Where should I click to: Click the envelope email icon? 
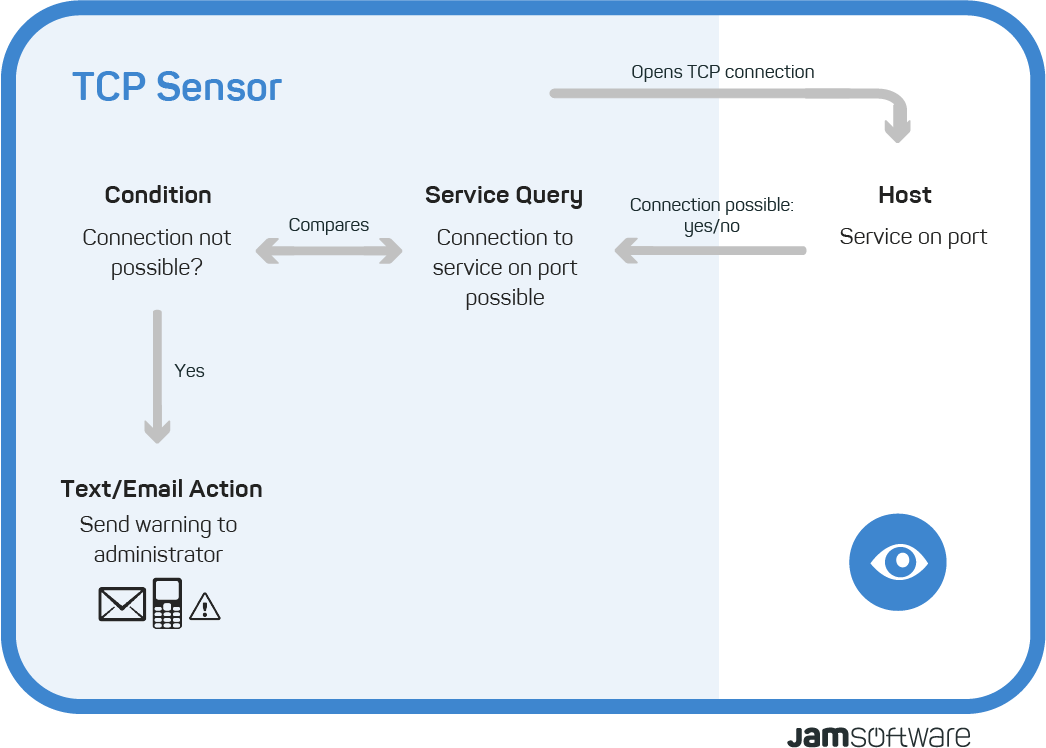(122, 604)
